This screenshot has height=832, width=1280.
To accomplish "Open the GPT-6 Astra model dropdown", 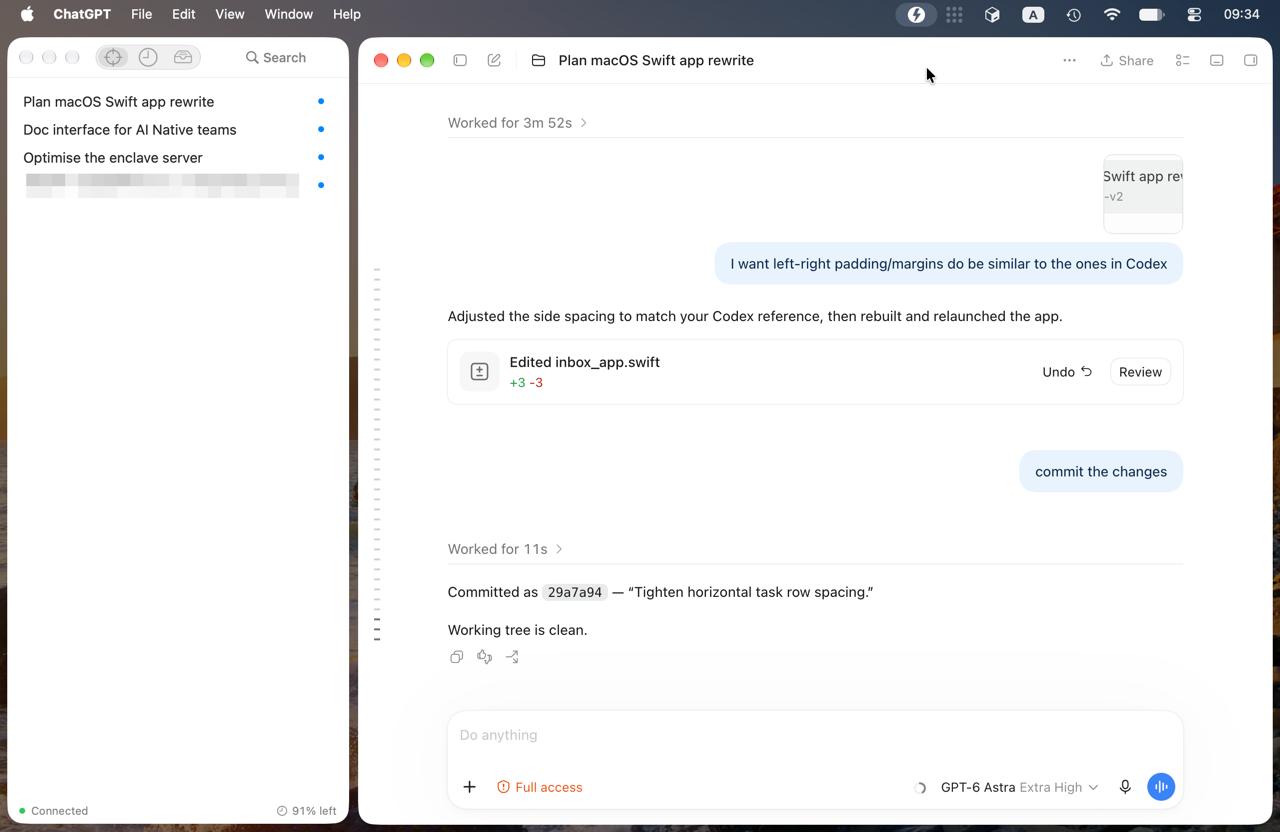I will (x=1019, y=787).
